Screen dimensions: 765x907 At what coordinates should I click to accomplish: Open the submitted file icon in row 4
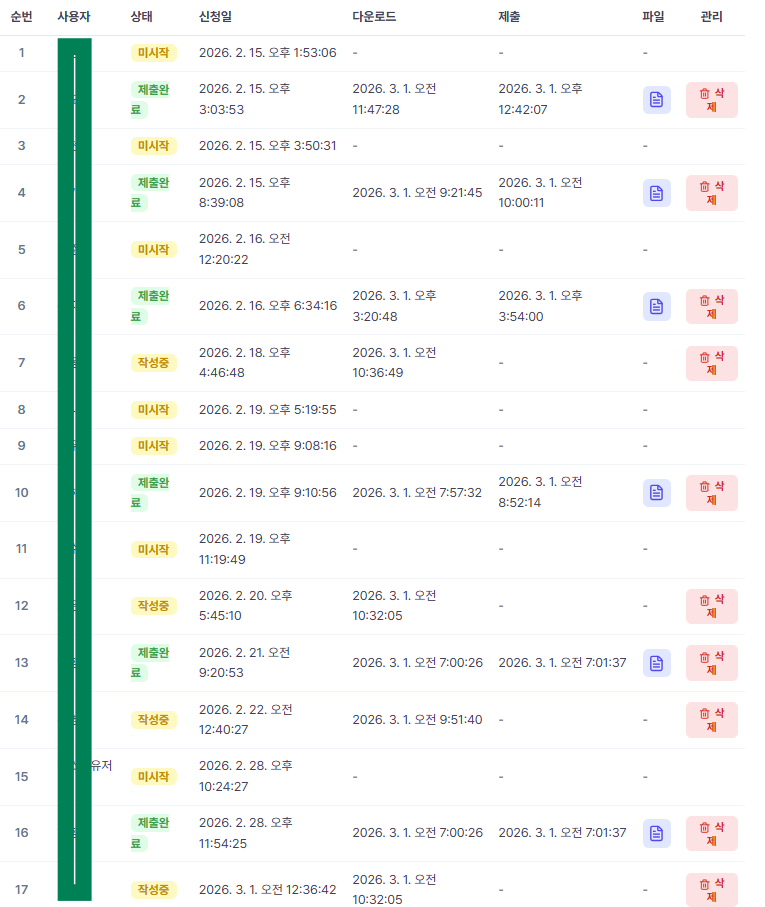coord(656,193)
